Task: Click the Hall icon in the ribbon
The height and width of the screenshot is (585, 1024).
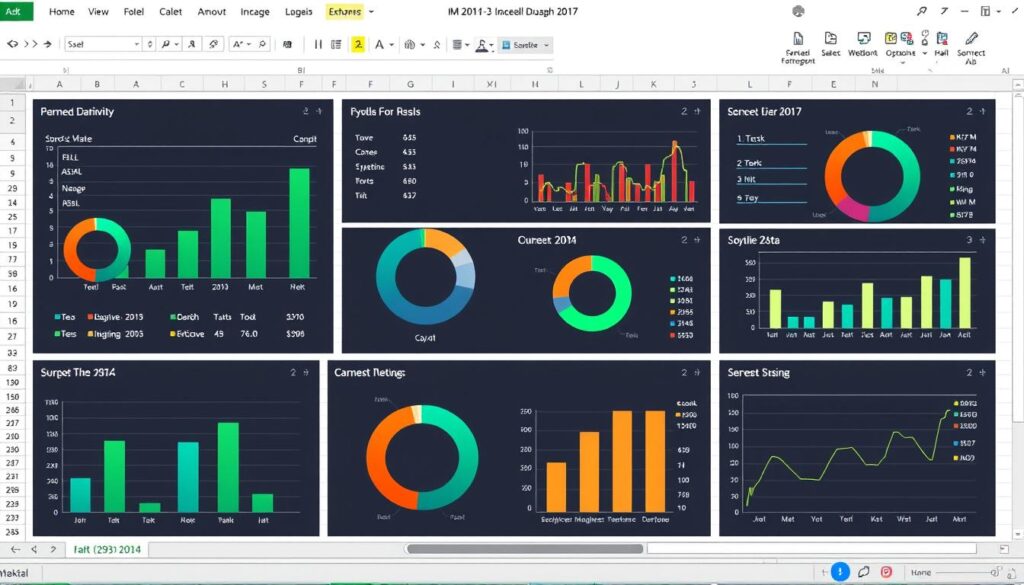Action: [x=942, y=40]
